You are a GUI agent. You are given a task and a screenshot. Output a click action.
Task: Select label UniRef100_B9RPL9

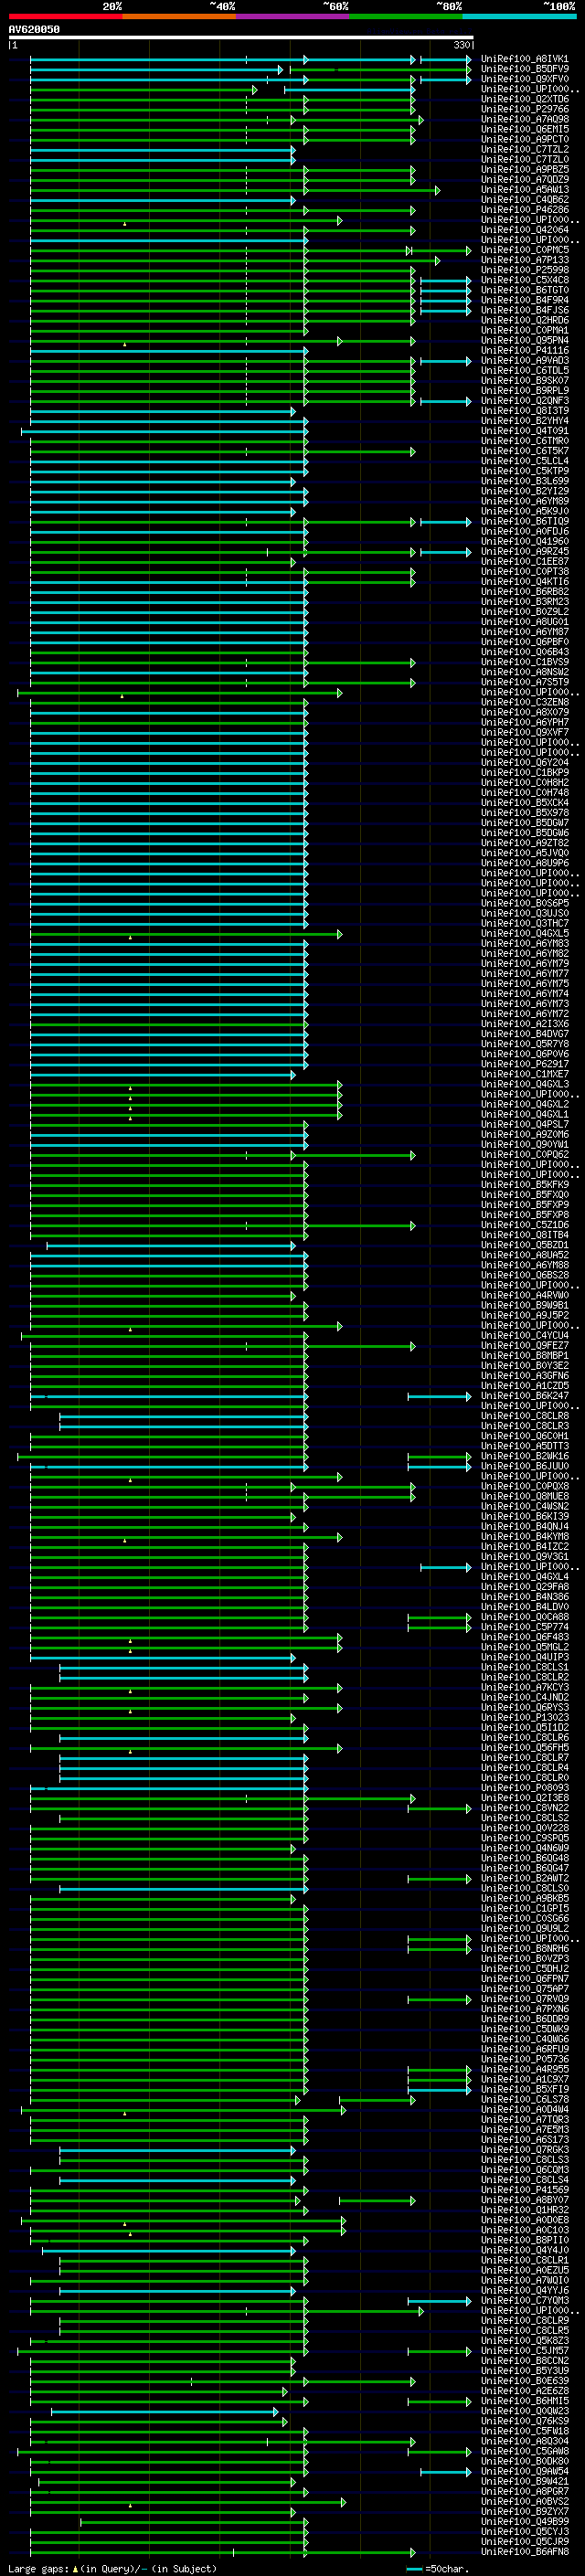point(524,391)
